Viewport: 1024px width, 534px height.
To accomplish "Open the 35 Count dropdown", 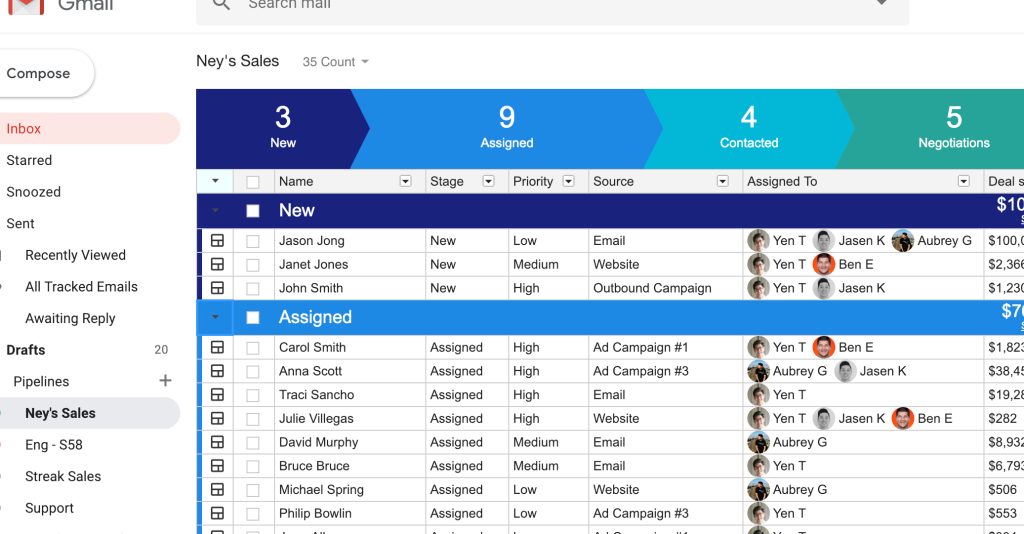I will [x=336, y=62].
